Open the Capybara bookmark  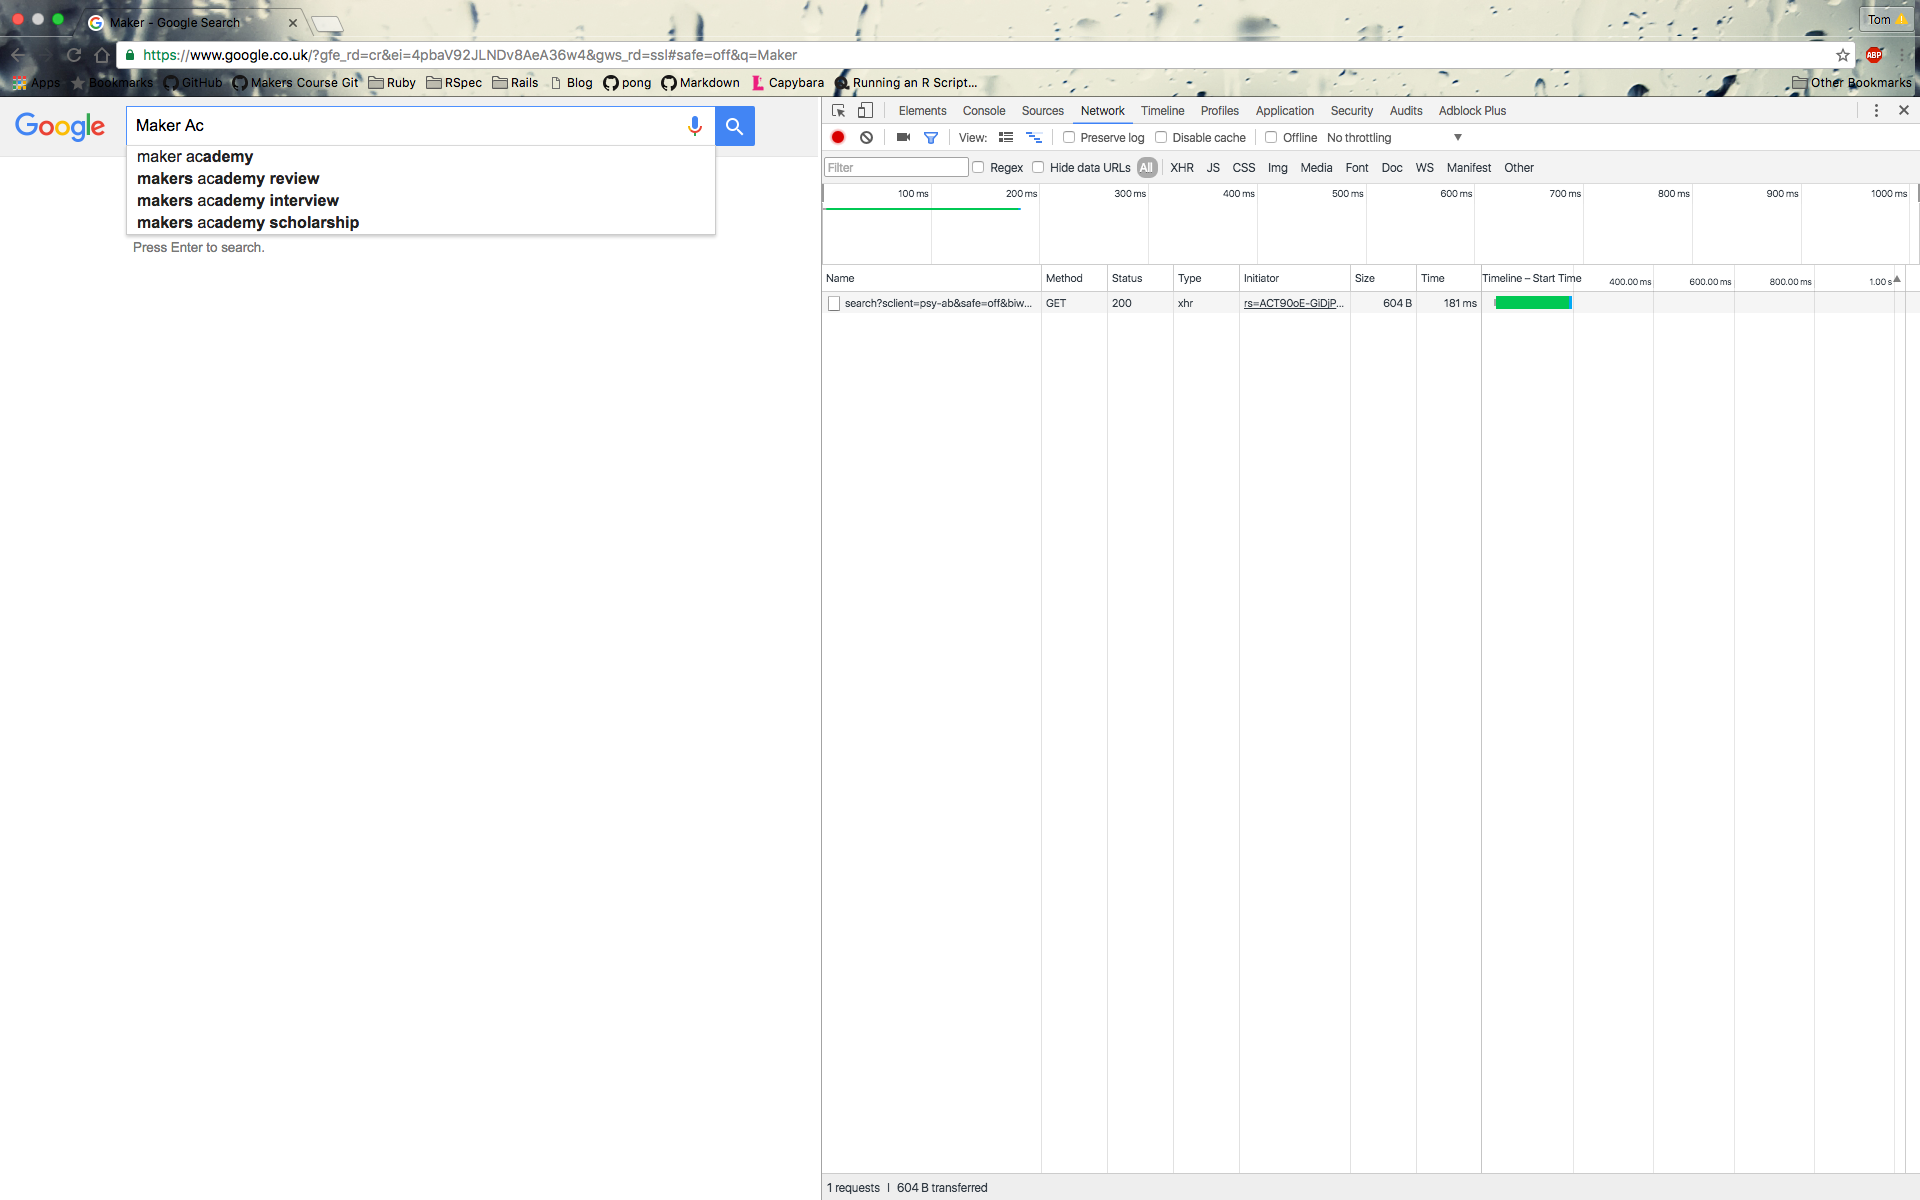click(x=788, y=83)
